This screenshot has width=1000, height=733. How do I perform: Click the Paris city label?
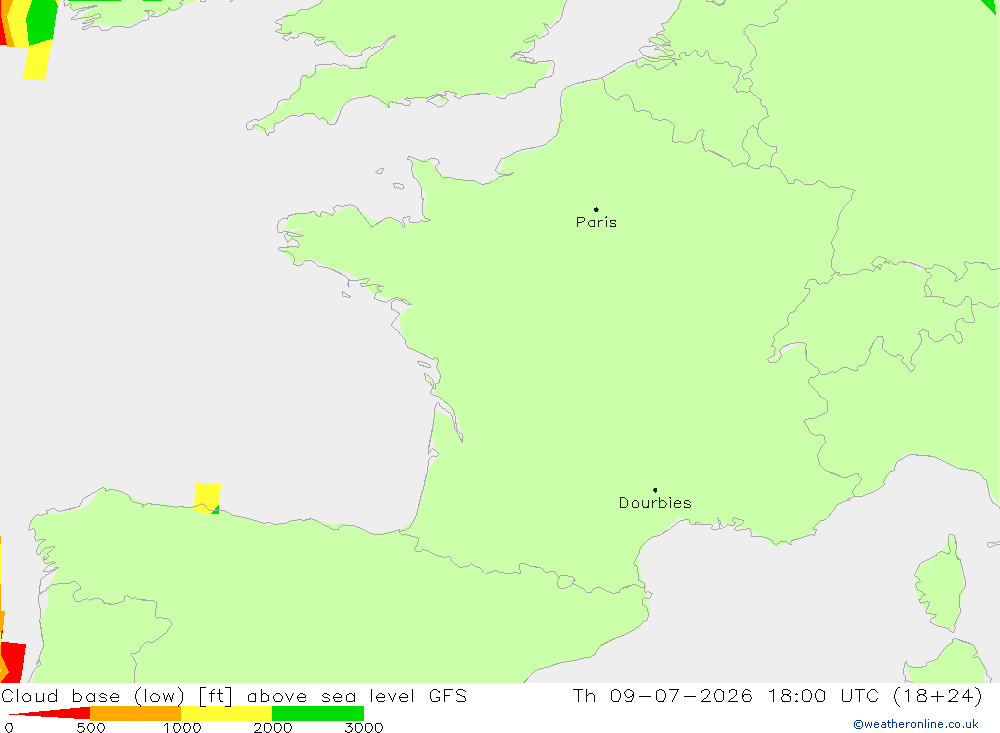[596, 222]
